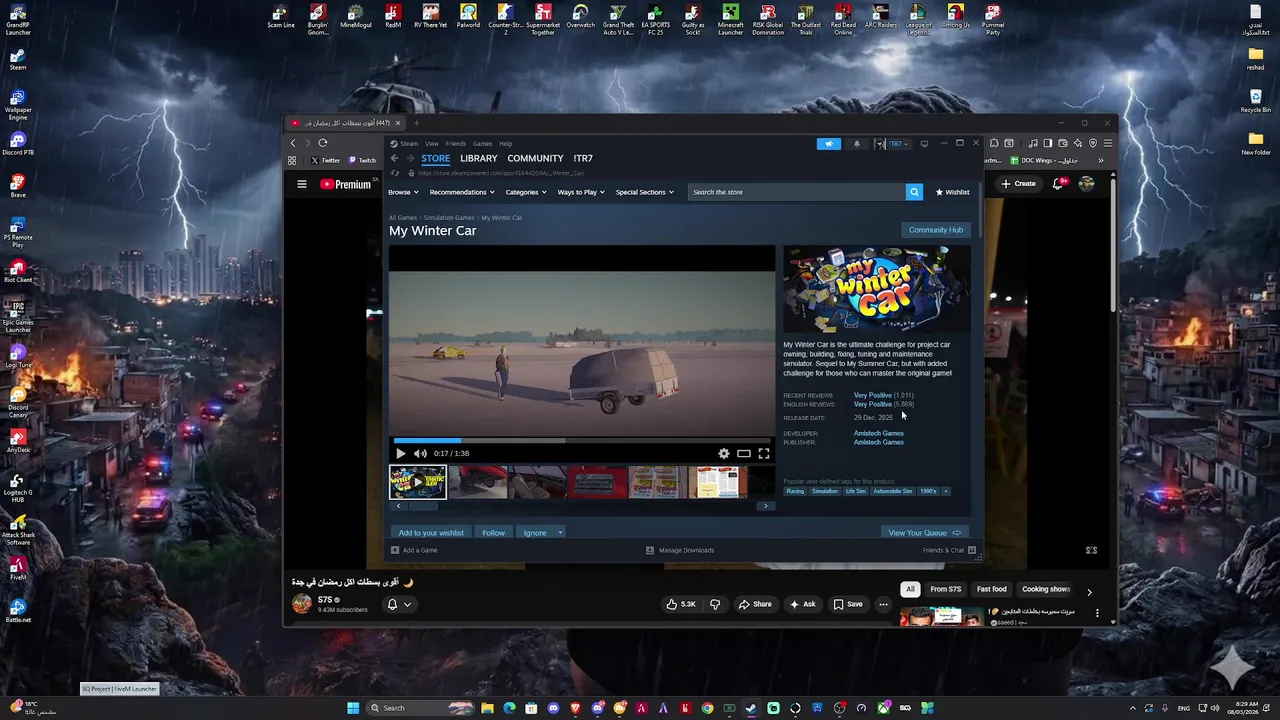Image resolution: width=1280 pixels, height=720 pixels.
Task: Click Steam announcements megaphone button
Action: [829, 143]
